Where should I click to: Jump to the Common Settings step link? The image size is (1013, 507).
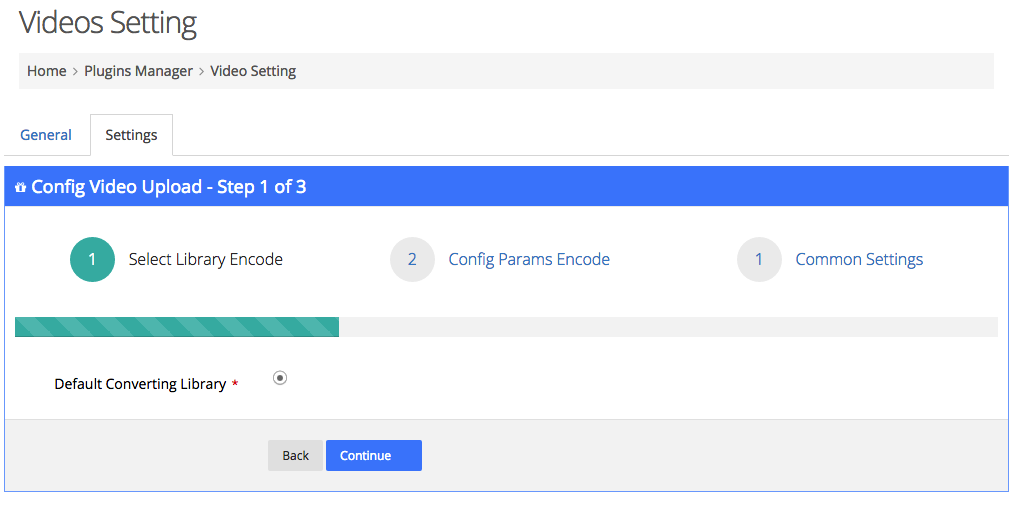click(859, 260)
